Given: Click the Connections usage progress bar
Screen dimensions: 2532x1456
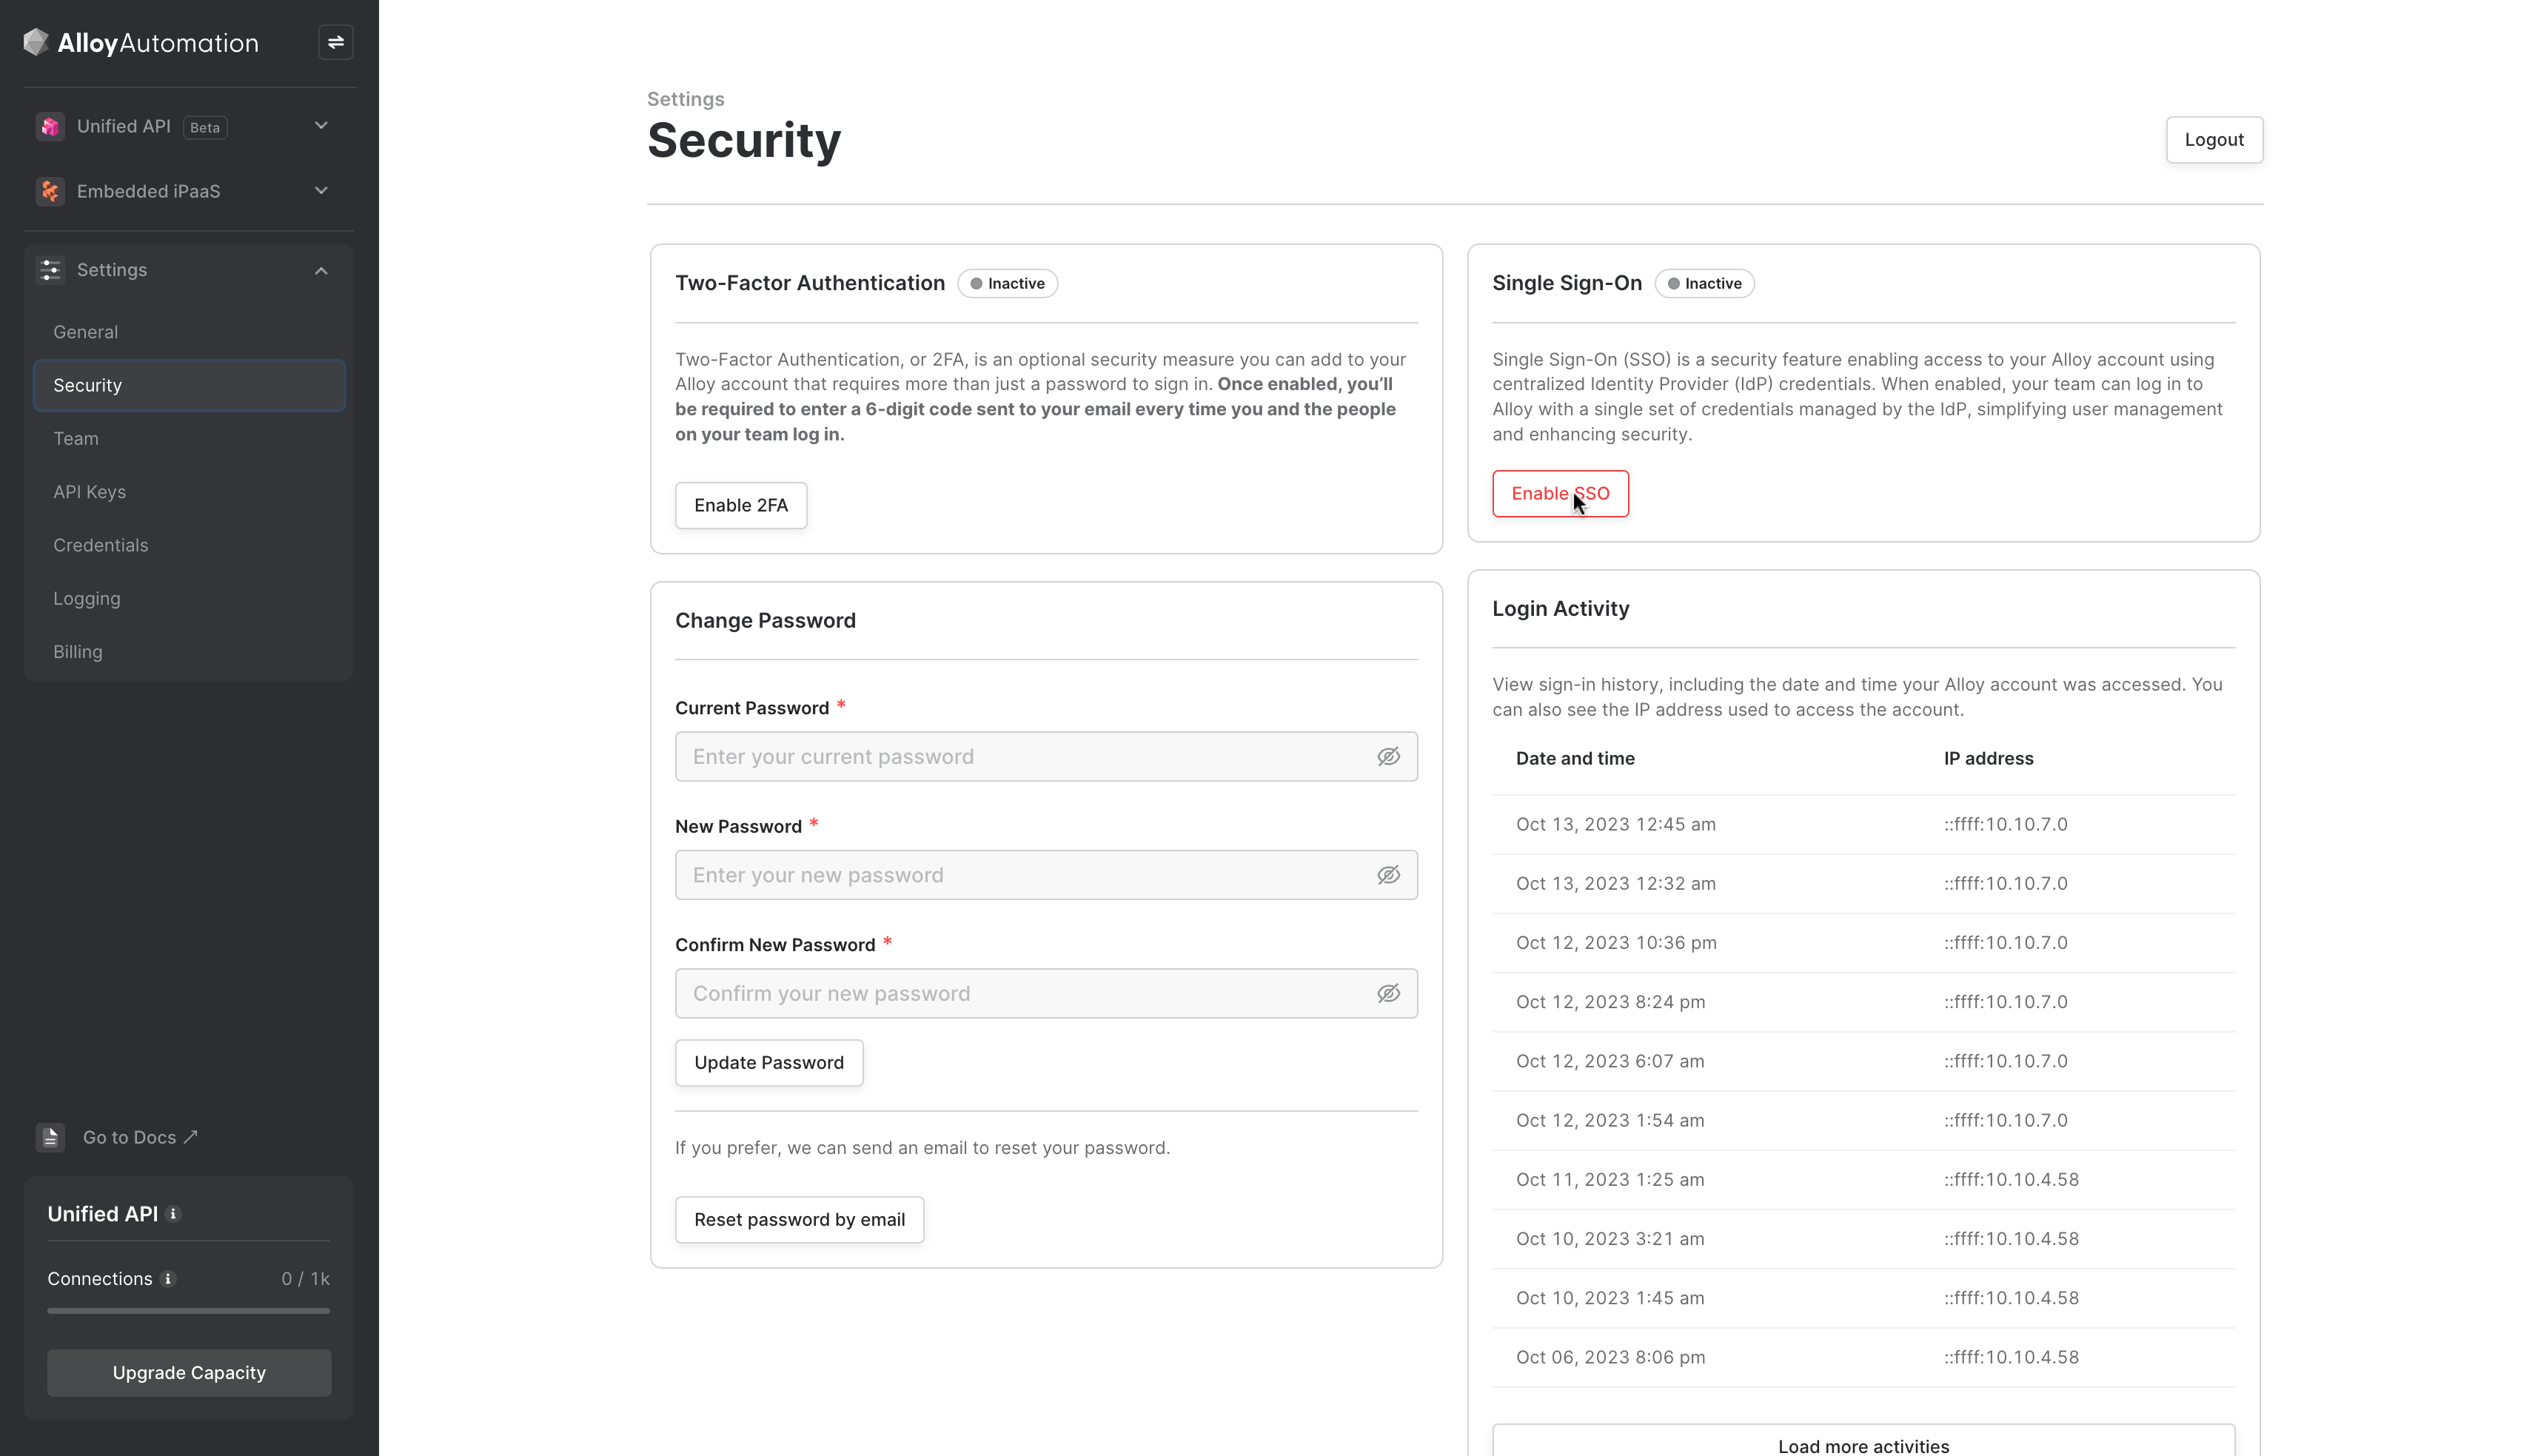Looking at the screenshot, I should click(189, 1311).
